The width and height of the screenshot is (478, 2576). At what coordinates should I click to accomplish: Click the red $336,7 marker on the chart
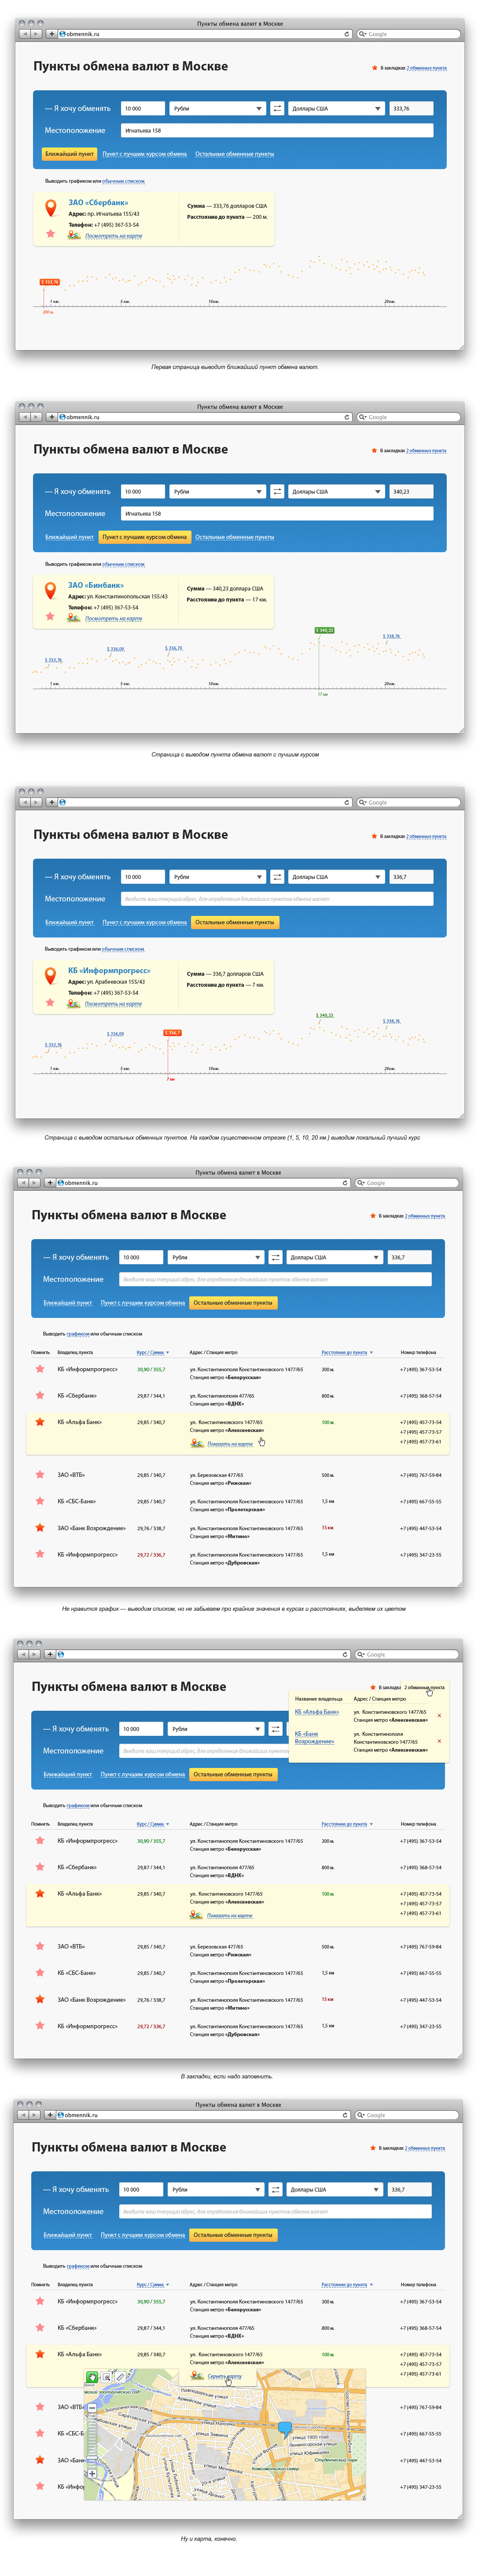(172, 1032)
